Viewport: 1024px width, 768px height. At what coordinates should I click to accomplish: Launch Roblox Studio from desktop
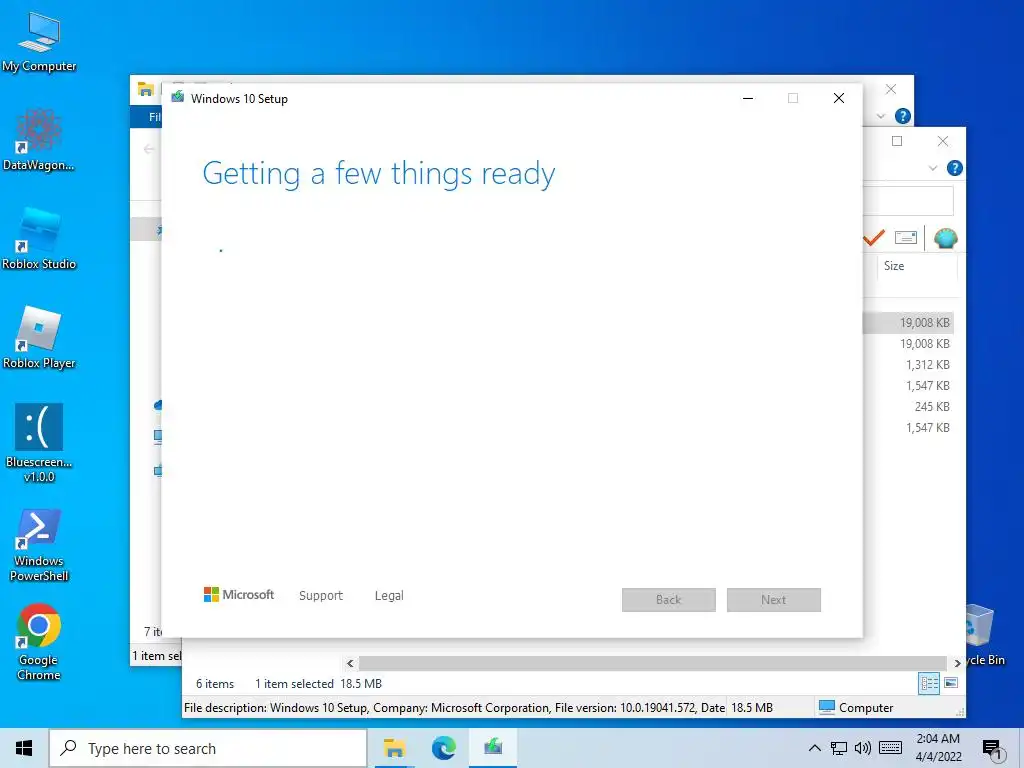click(39, 239)
